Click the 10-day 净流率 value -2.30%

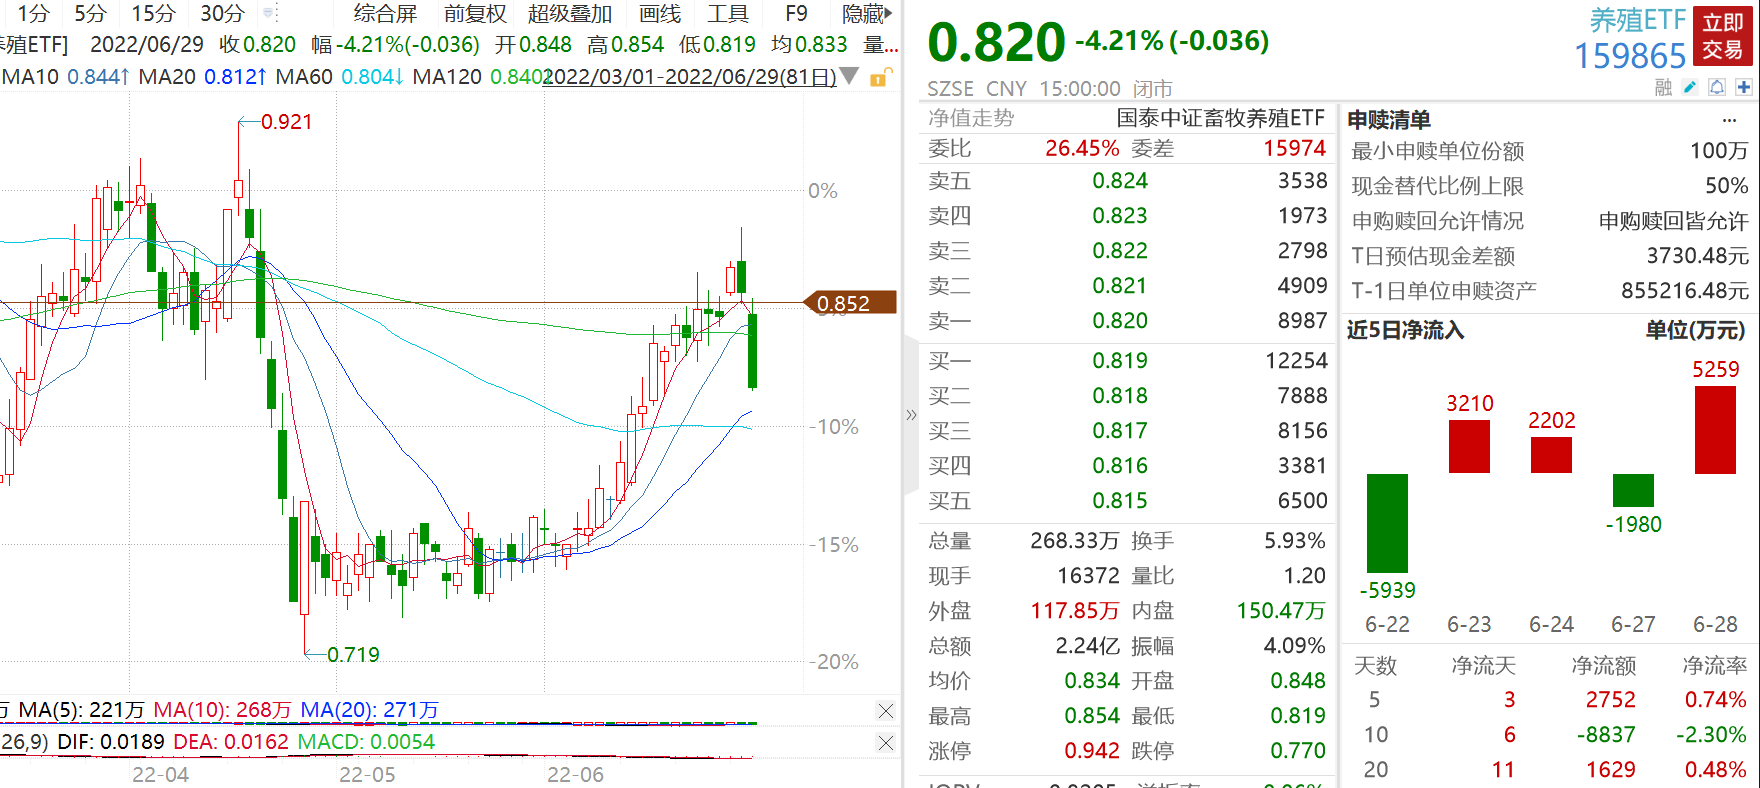1711,735
